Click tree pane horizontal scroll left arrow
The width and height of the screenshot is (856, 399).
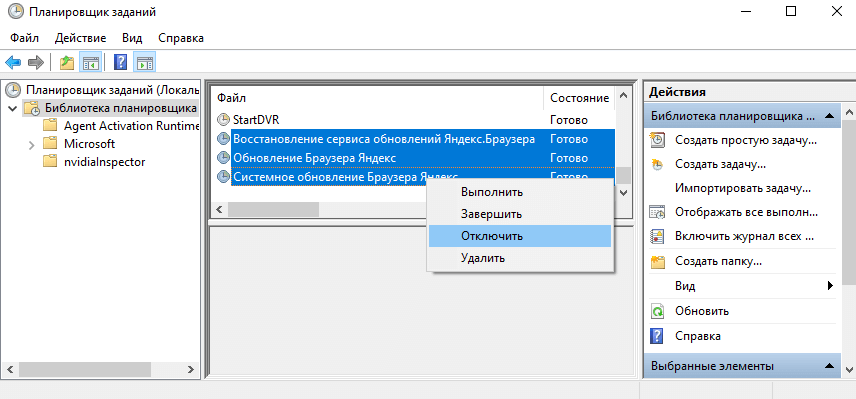pyautogui.click(x=10, y=370)
